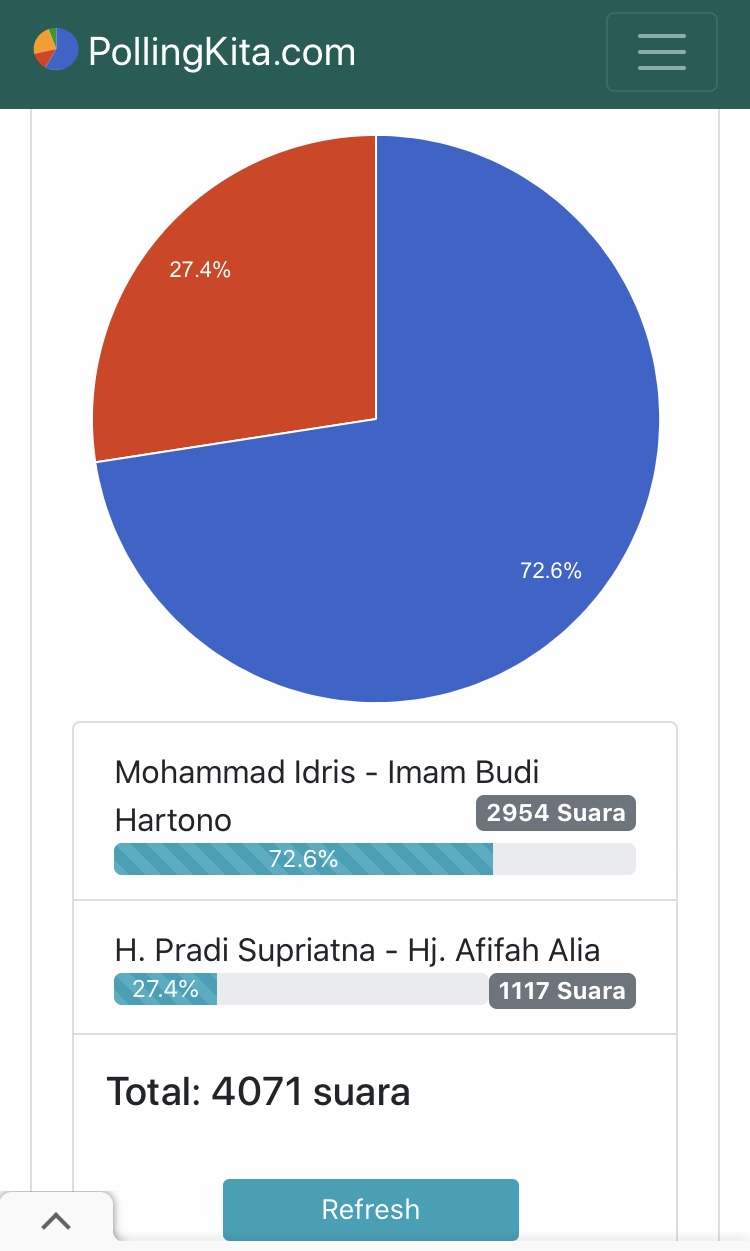Click the 1117 Suara badge
Image resolution: width=750 pixels, height=1251 pixels.
point(562,991)
